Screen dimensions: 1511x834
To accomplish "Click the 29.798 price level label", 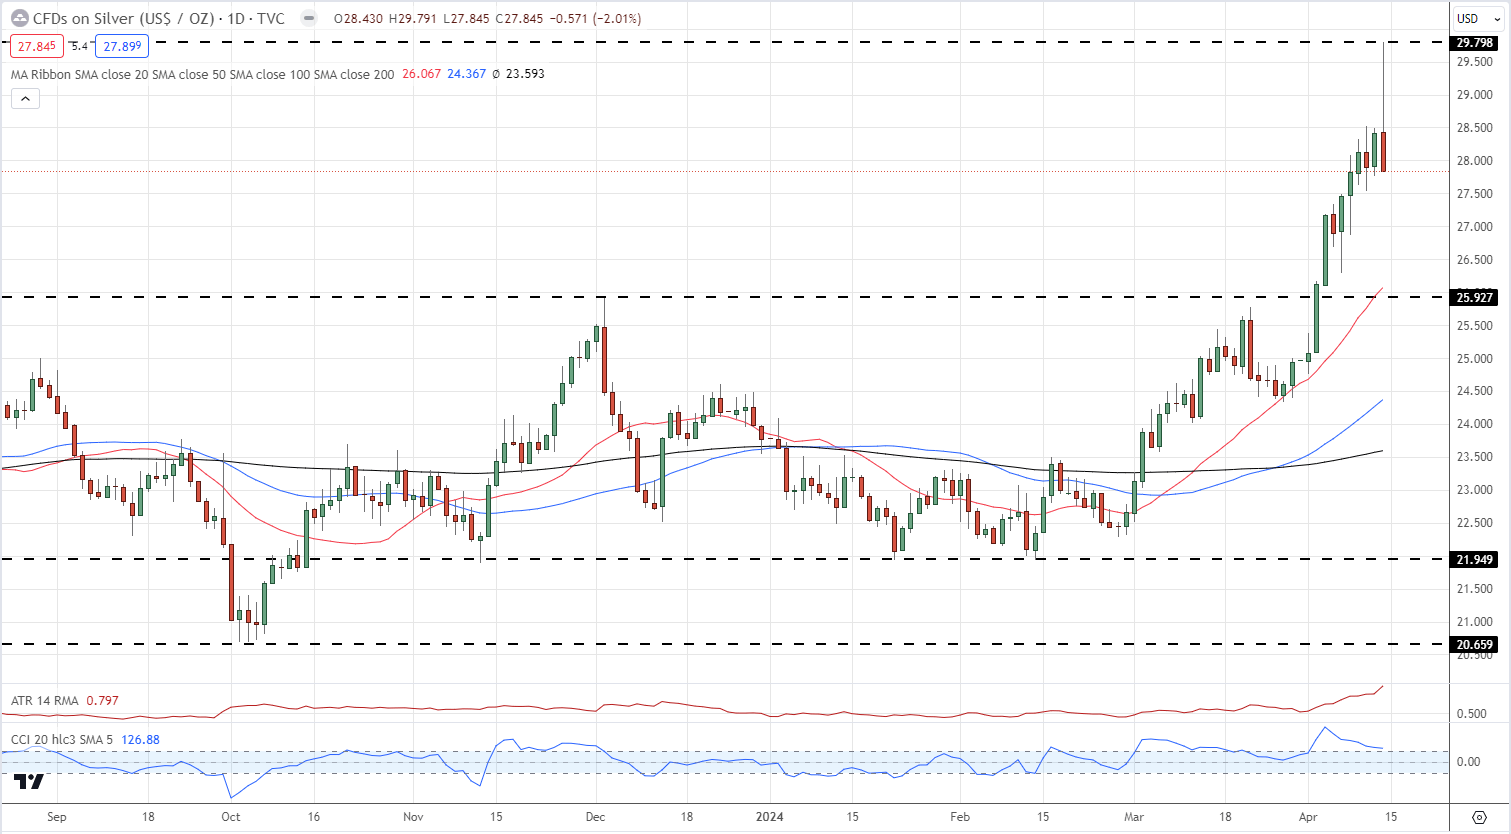I will [1475, 43].
